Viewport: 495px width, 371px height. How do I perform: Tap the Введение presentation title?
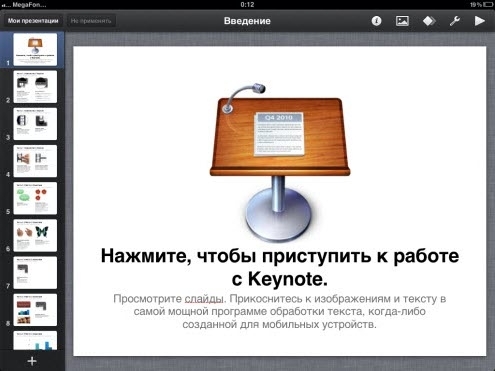click(x=247, y=21)
